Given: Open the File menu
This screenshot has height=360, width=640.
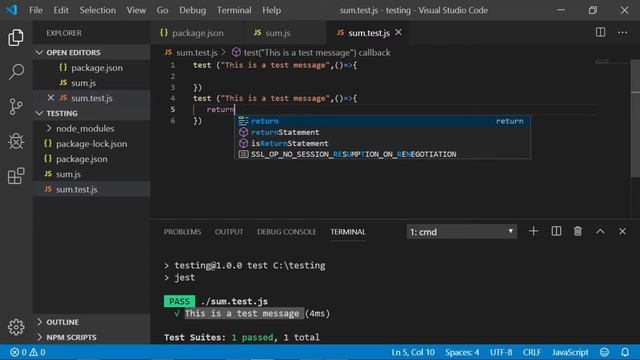Looking at the screenshot, I should [36, 10].
